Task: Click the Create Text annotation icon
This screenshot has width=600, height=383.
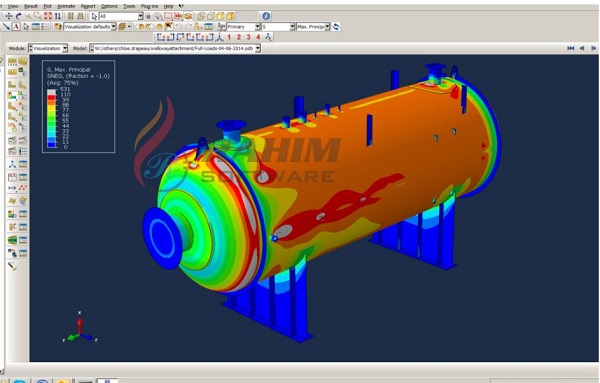Action: [x=16, y=27]
